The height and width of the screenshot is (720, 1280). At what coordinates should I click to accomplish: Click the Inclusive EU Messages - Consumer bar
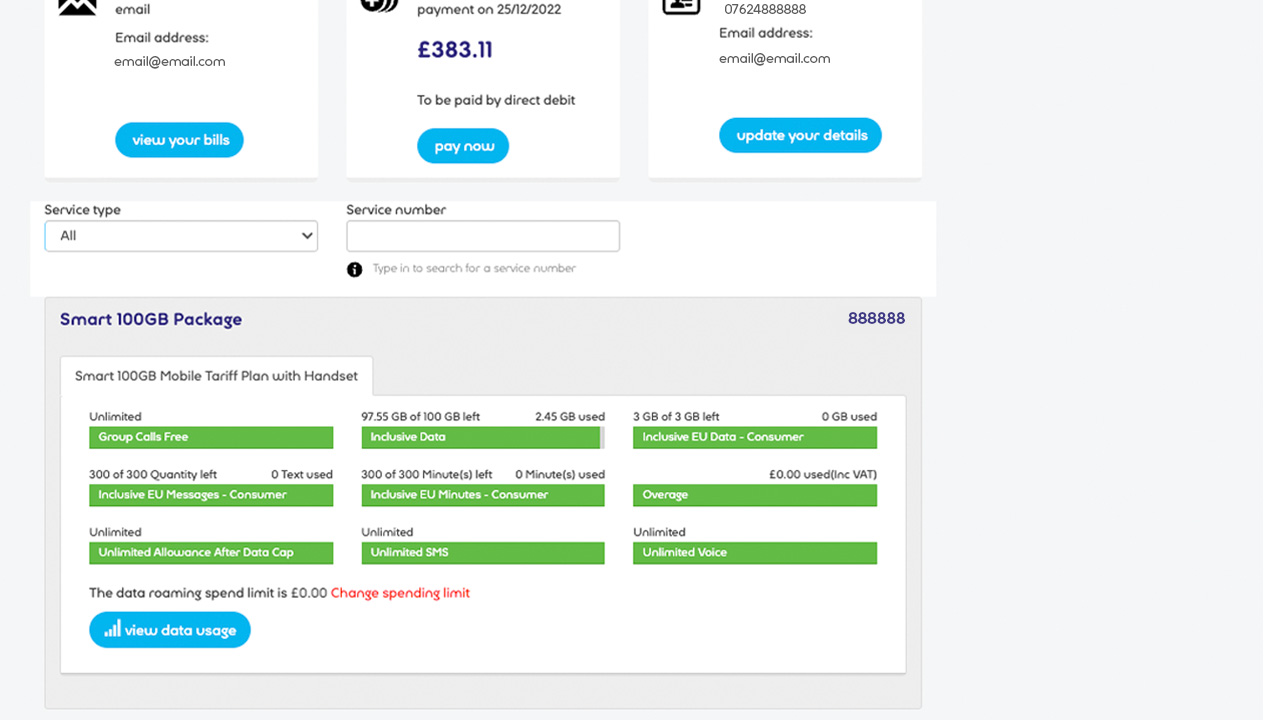point(211,495)
